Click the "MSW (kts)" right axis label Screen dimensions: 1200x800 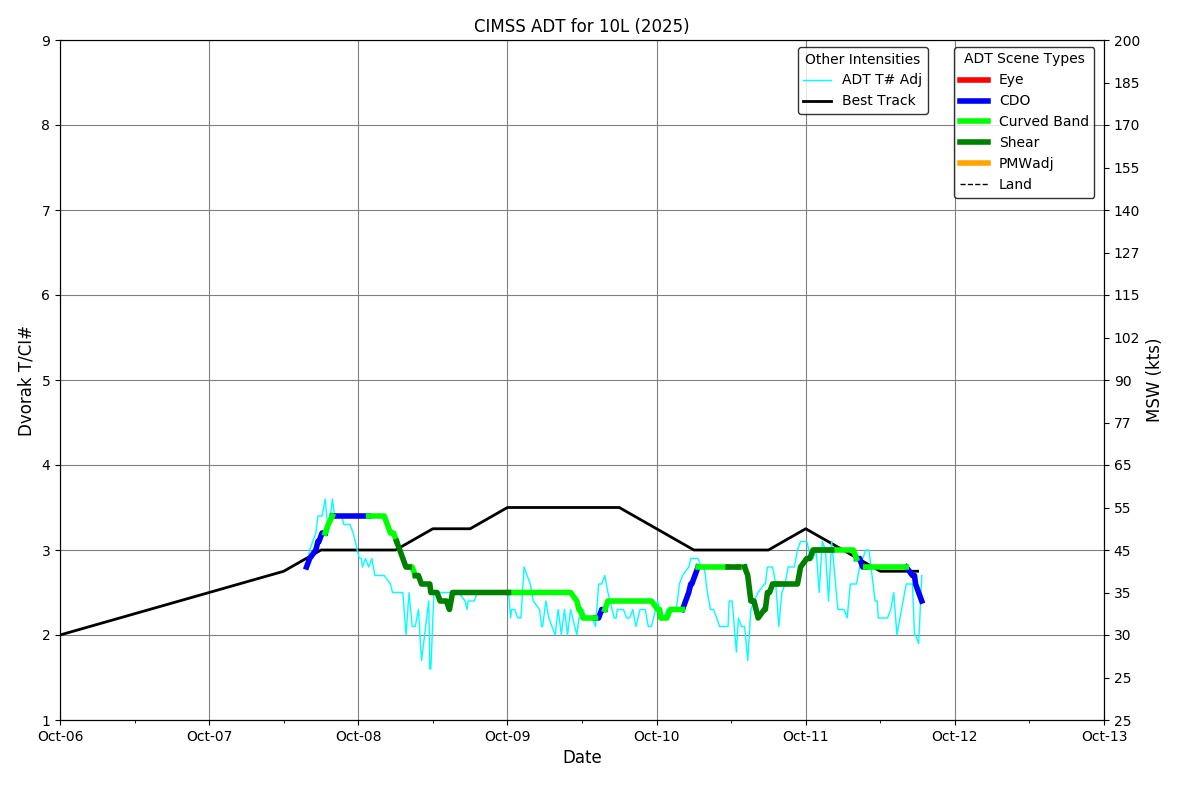click(x=1153, y=380)
